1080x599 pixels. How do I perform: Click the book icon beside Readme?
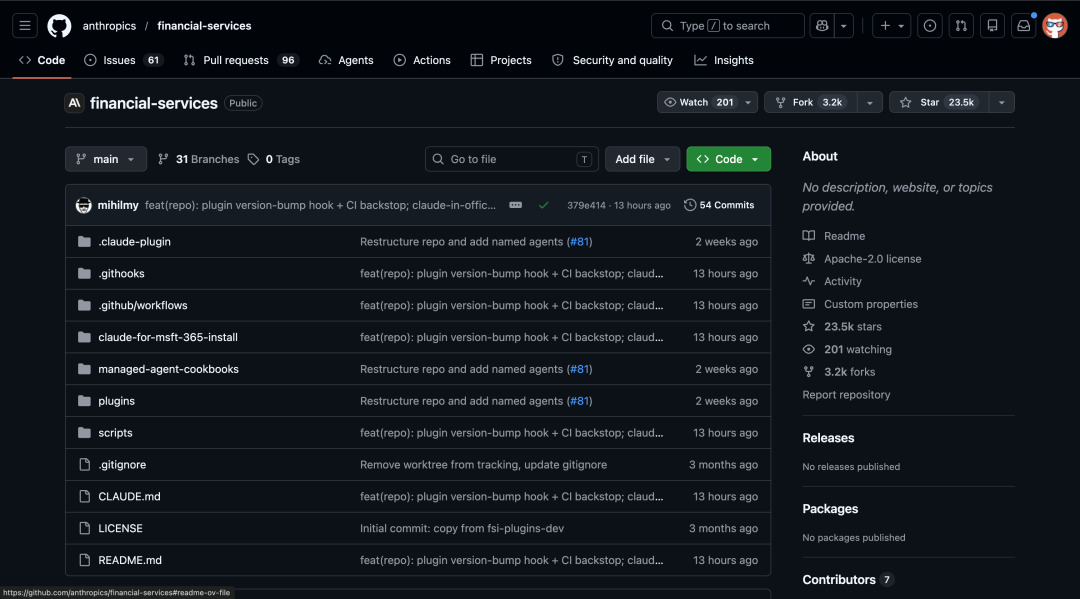coord(809,235)
